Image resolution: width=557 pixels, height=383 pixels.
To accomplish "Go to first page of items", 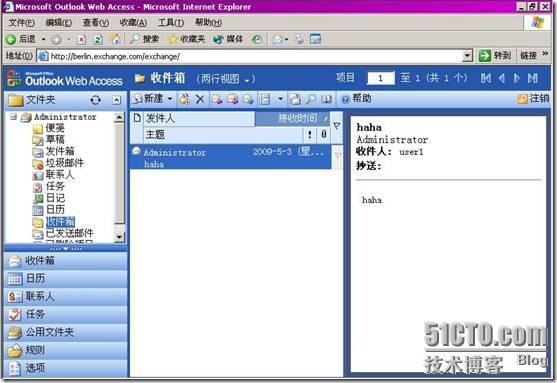I will (486, 78).
